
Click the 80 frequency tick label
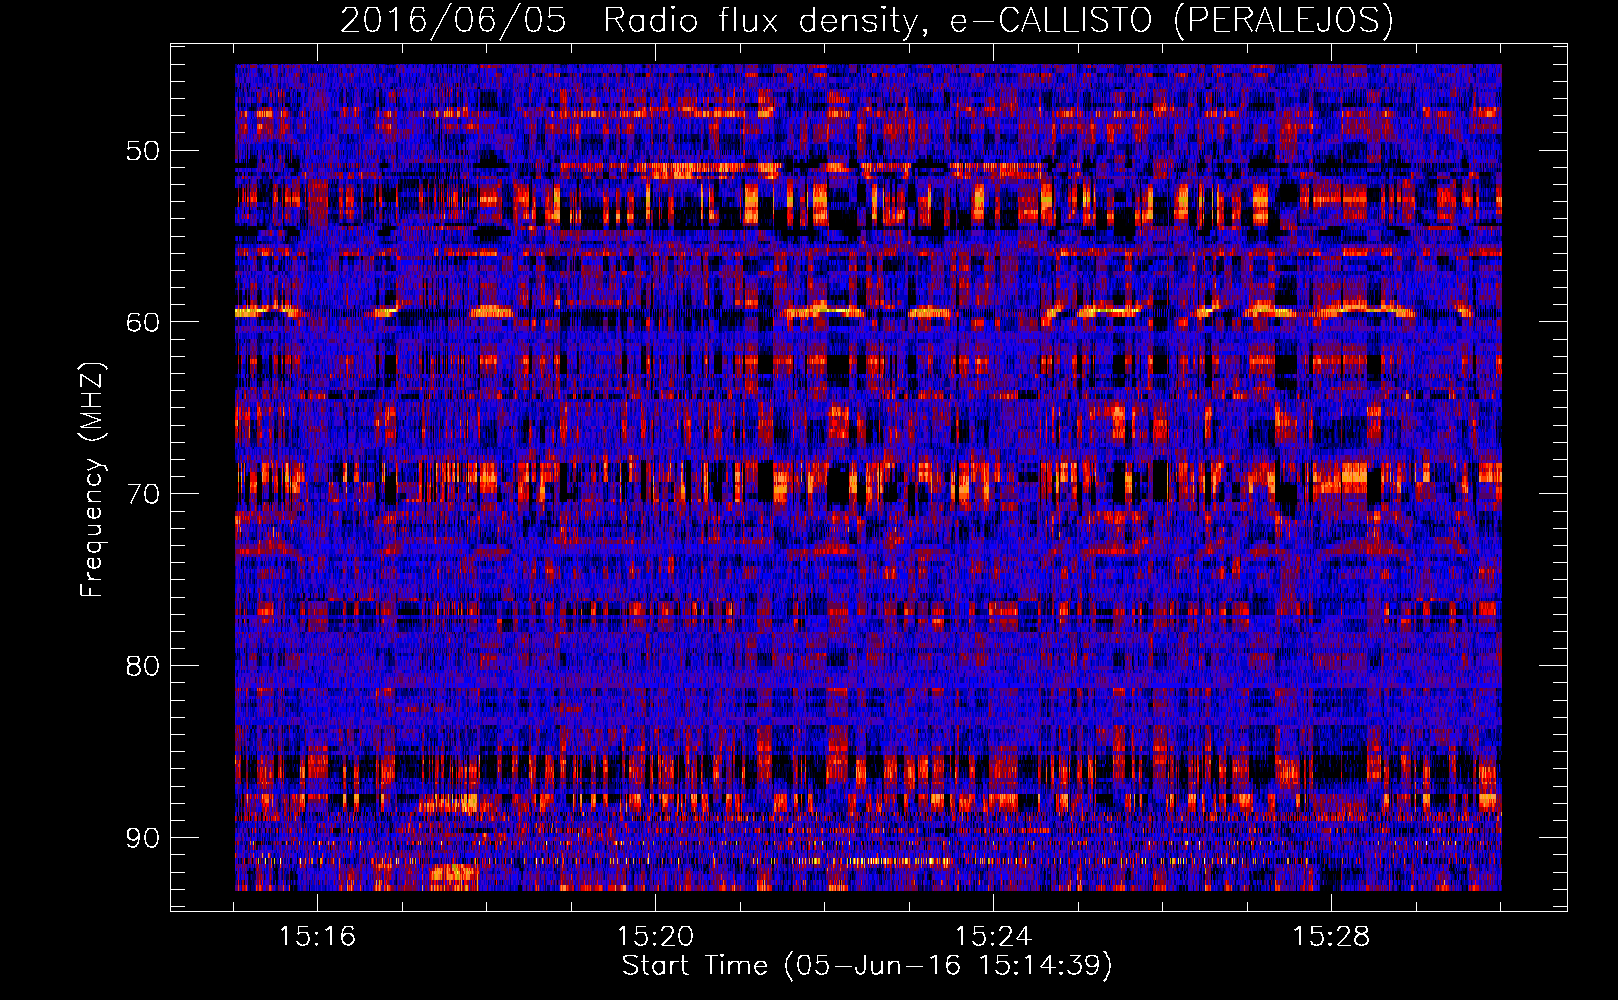(142, 666)
